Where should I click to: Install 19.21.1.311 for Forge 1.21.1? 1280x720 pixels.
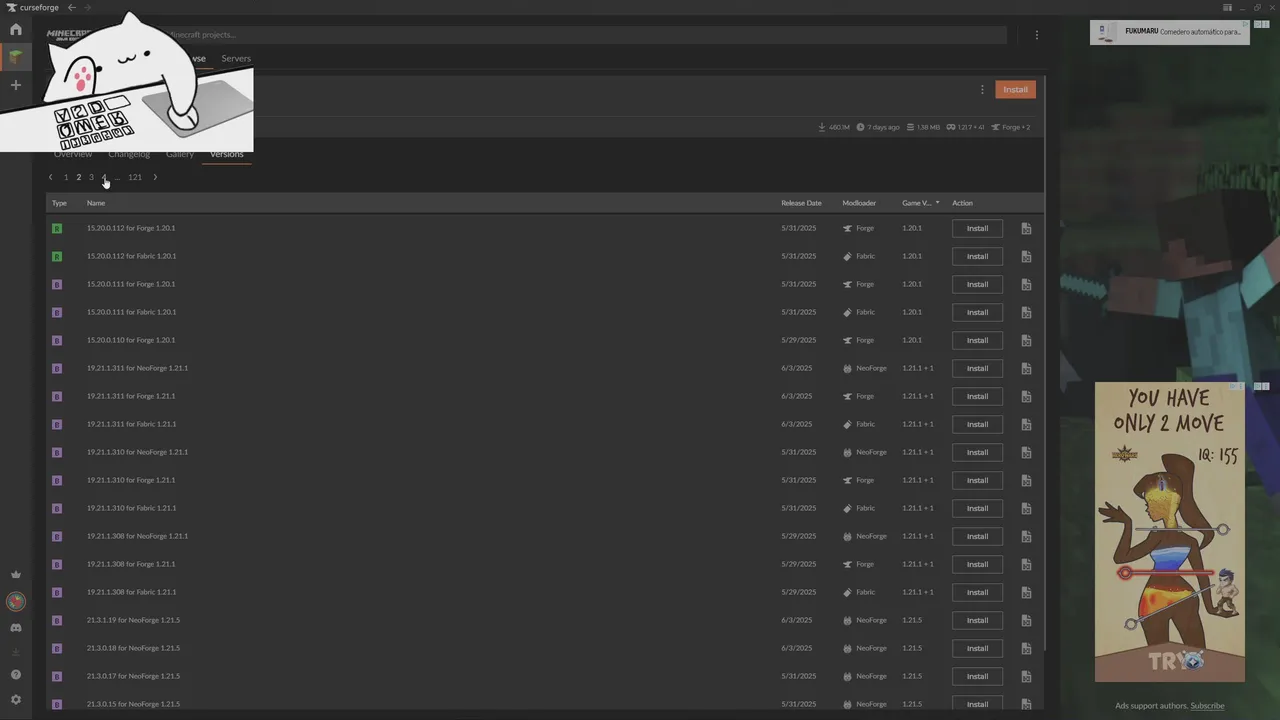pos(977,396)
